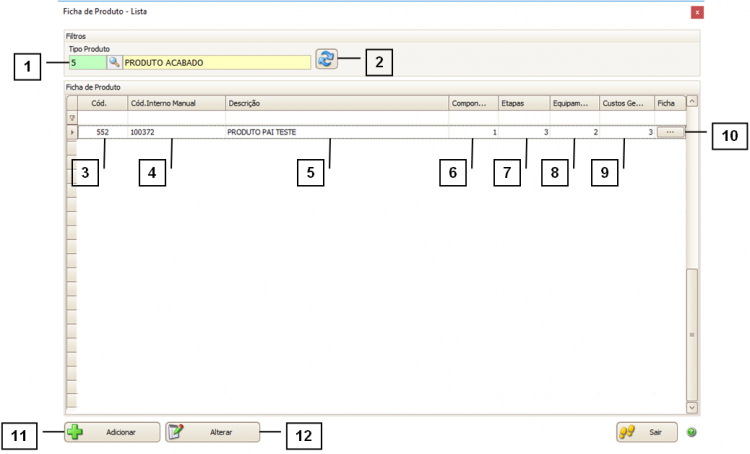Click the Descrição column header
750x454 pixels.
tap(335, 102)
